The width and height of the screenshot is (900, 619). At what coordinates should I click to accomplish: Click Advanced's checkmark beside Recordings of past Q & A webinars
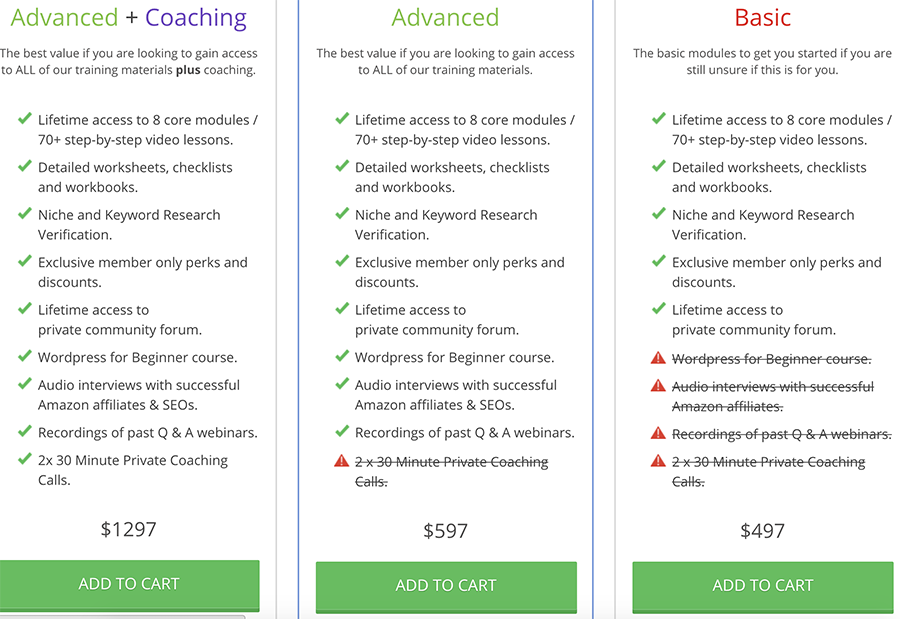point(342,431)
